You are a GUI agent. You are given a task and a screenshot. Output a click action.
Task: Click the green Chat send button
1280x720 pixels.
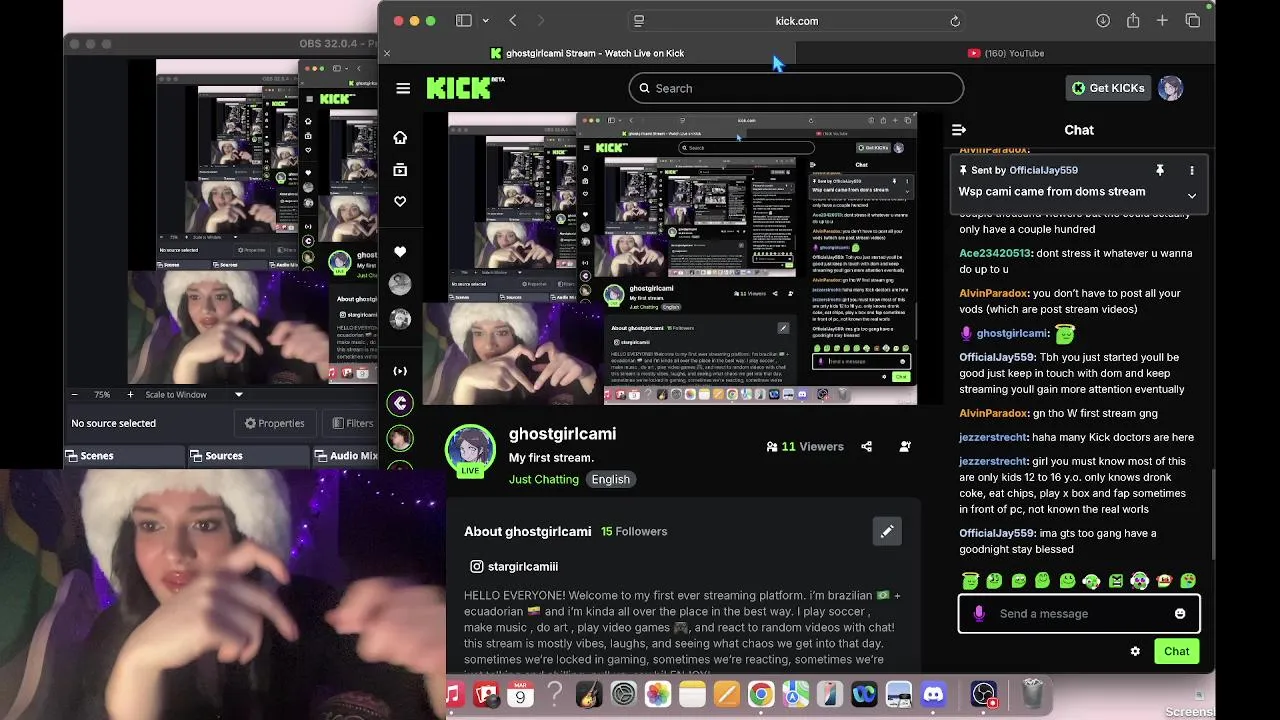pyautogui.click(x=1176, y=651)
